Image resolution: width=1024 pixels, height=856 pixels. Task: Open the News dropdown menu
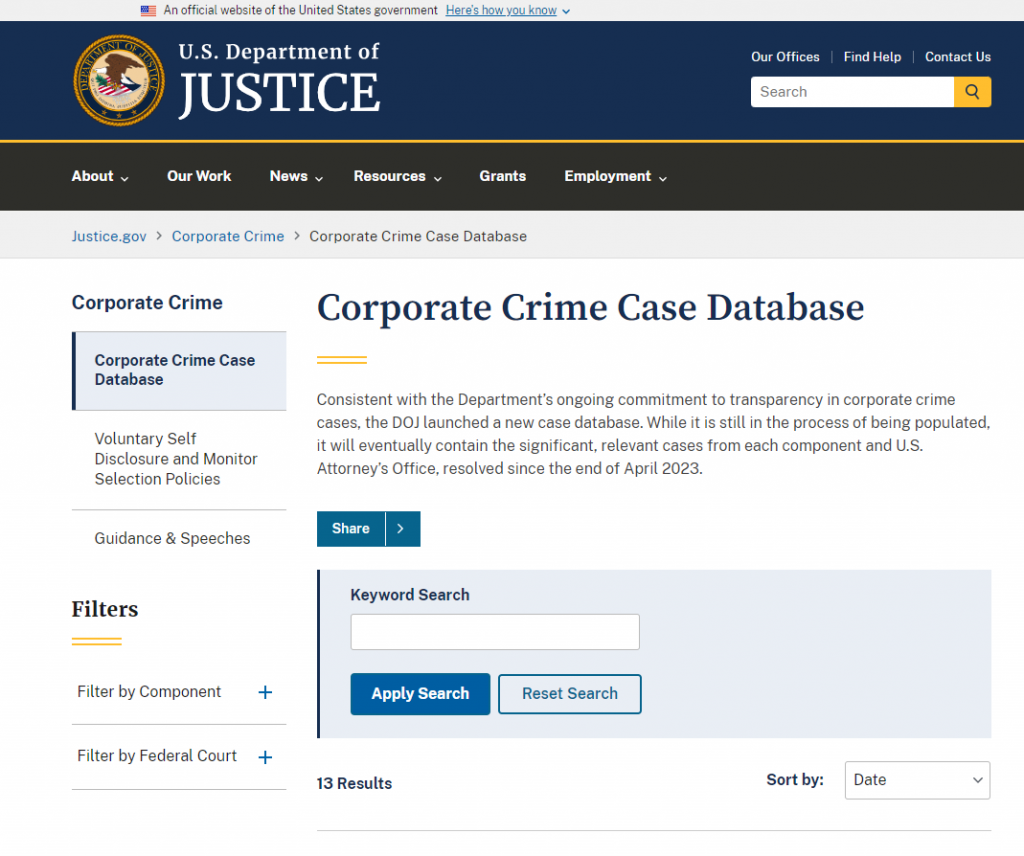tap(296, 176)
